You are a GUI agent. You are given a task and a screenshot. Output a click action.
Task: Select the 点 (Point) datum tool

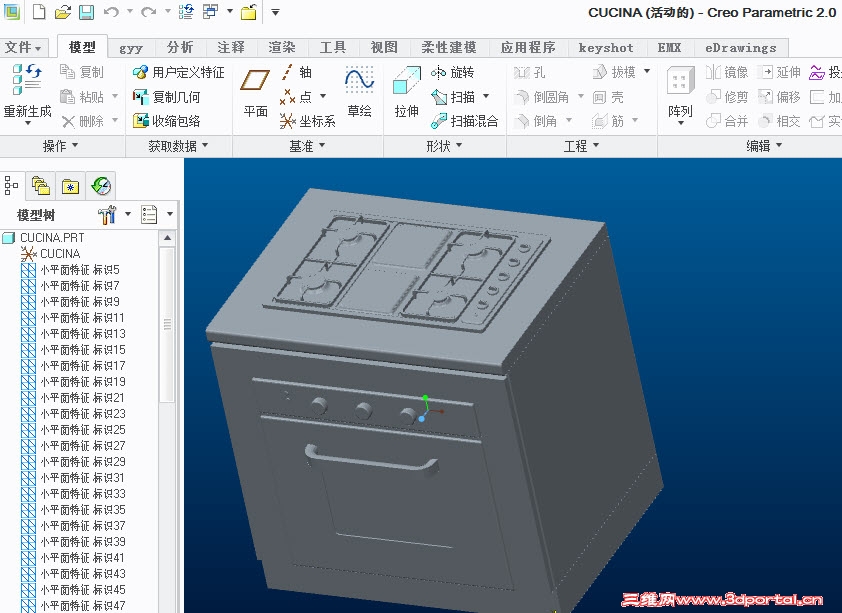tap(296, 97)
